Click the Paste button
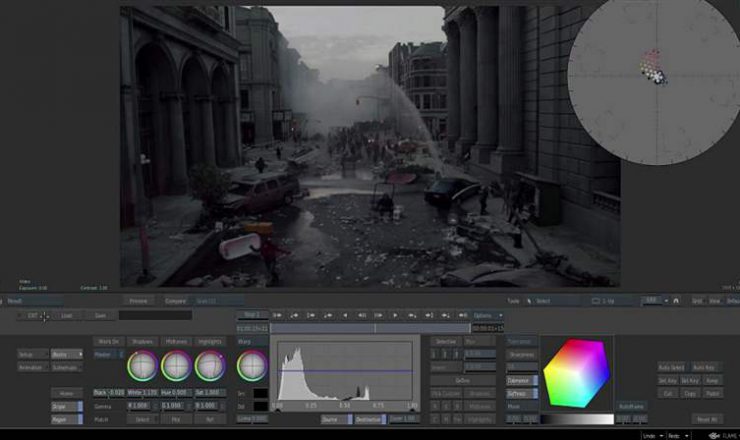This screenshot has width=740, height=440. click(x=712, y=393)
